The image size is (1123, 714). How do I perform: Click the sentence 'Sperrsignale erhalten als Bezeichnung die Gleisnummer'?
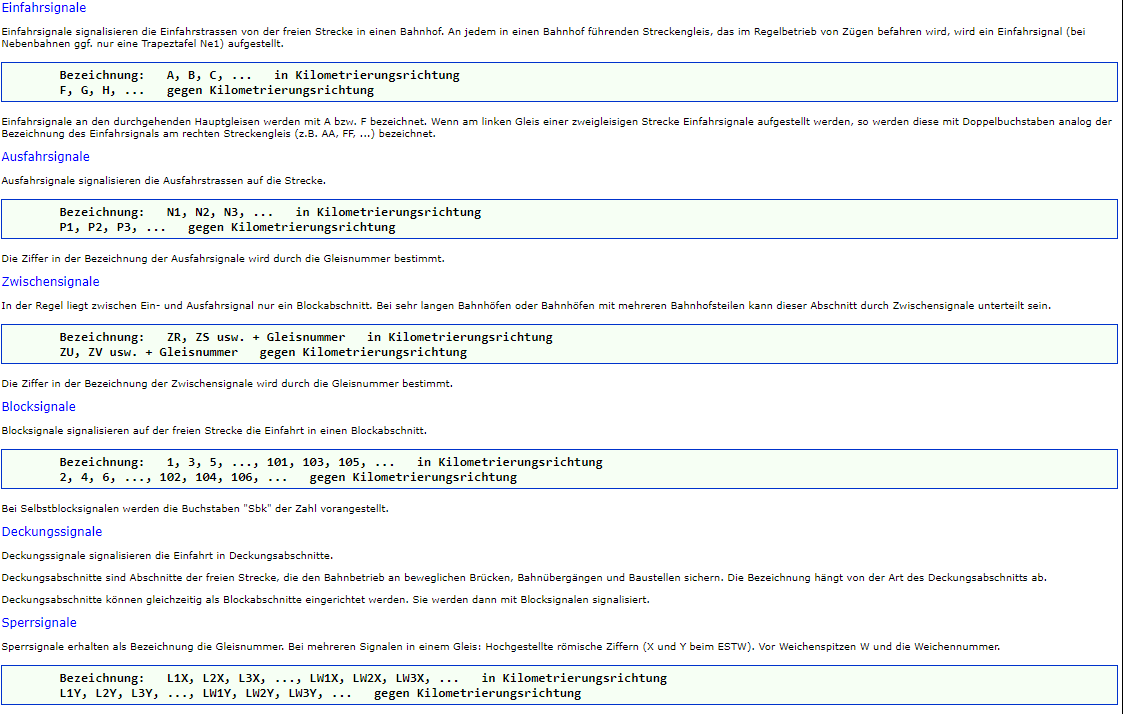[x=501, y=647]
